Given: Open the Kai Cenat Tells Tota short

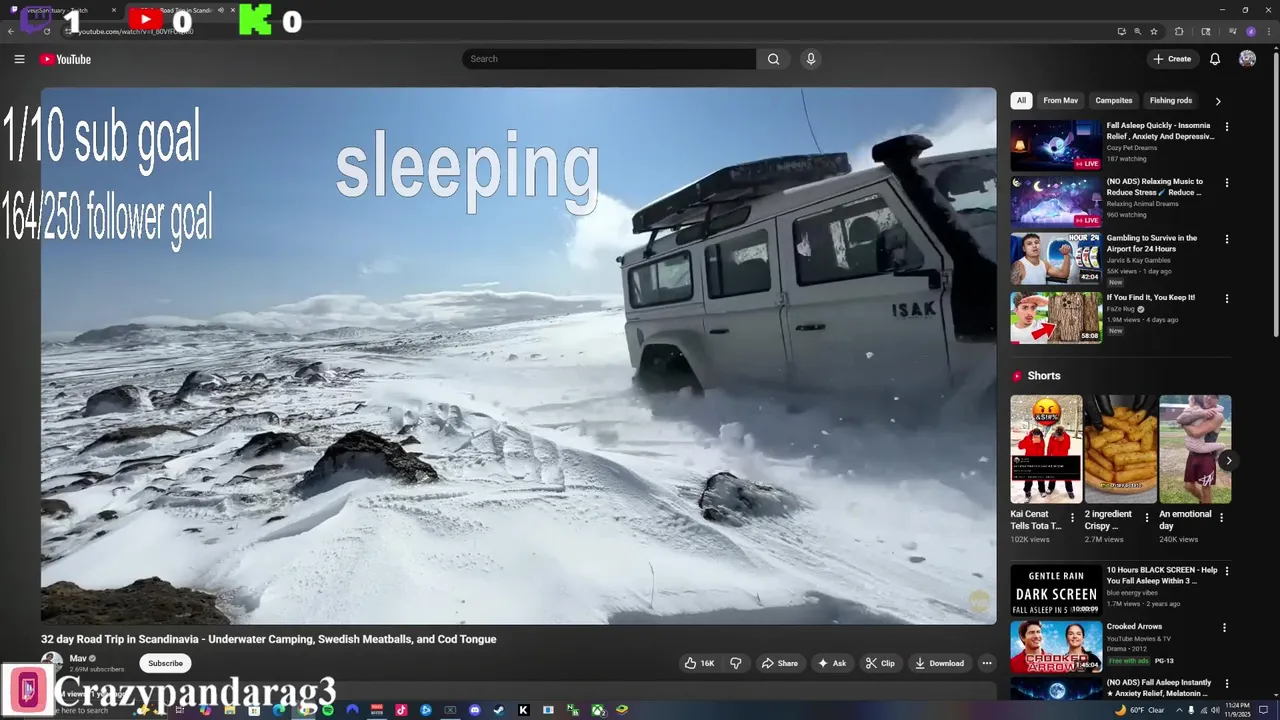Looking at the screenshot, I should [x=1046, y=449].
